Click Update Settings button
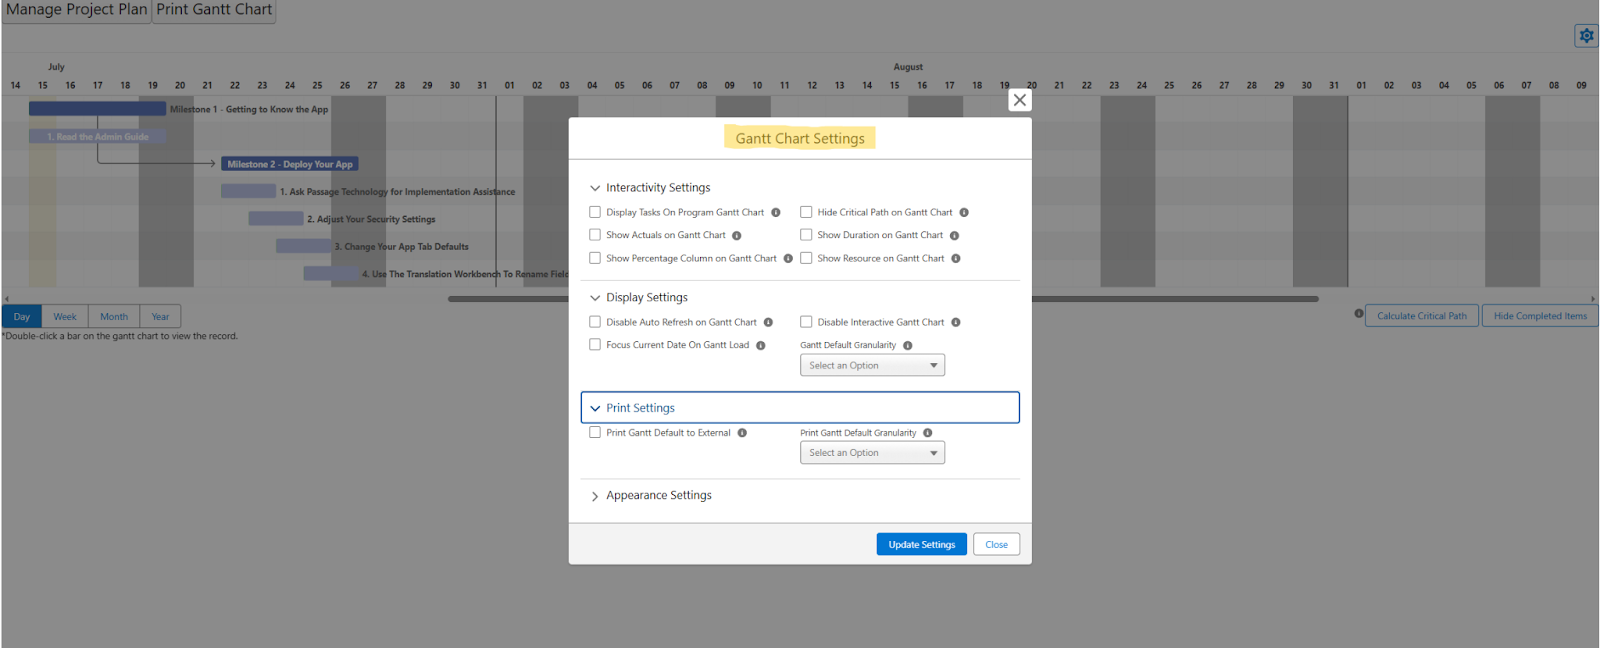This screenshot has width=1600, height=648. (922, 544)
